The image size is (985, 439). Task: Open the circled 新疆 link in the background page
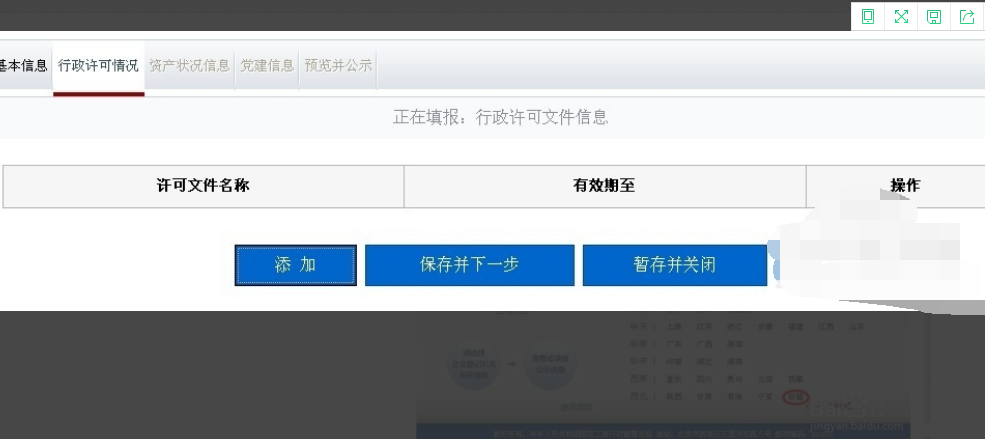pos(795,397)
